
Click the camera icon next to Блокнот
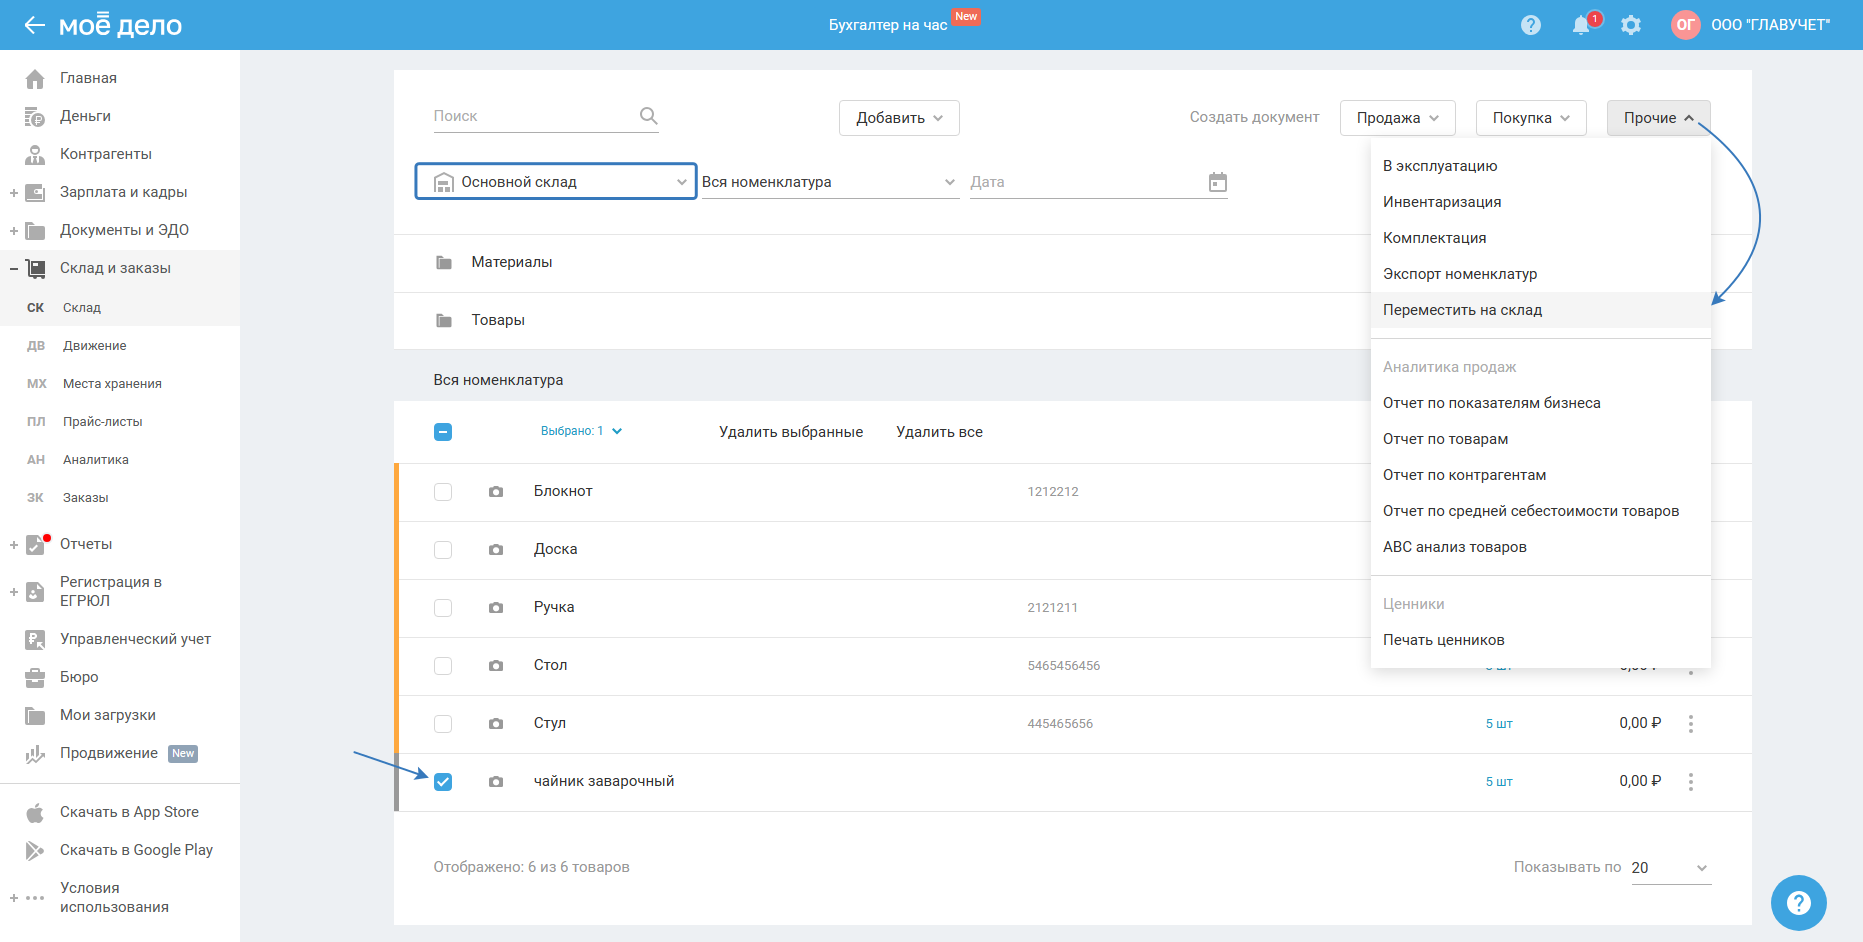[x=496, y=492]
